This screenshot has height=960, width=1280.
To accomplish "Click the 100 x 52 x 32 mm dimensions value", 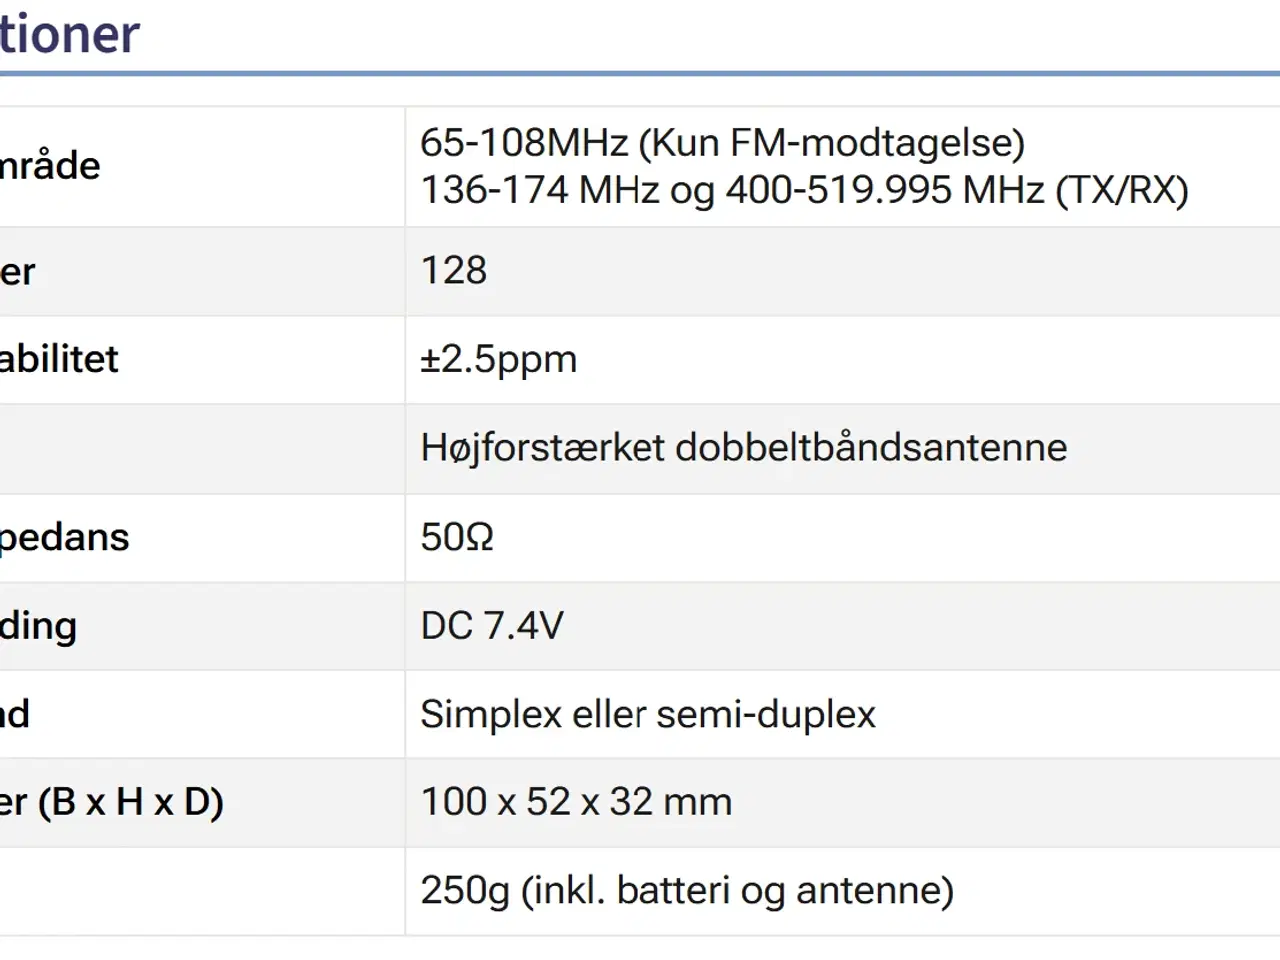I will (x=576, y=802).
